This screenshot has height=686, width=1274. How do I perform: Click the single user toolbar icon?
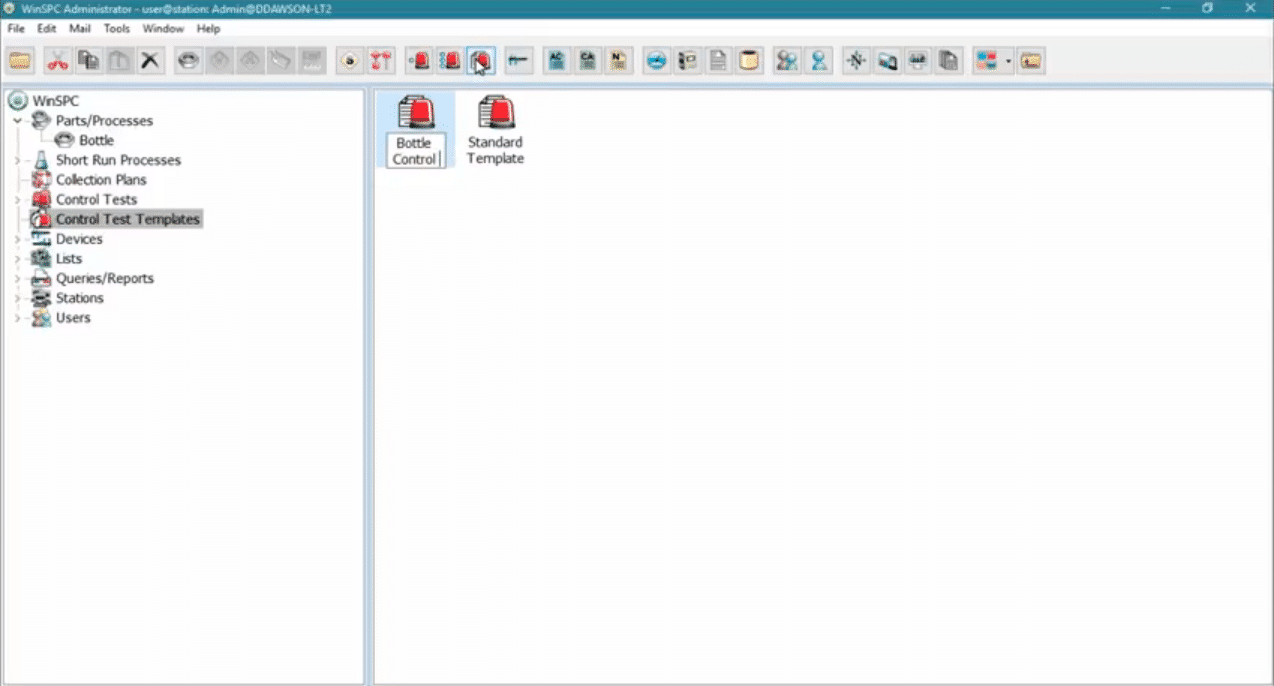point(819,61)
